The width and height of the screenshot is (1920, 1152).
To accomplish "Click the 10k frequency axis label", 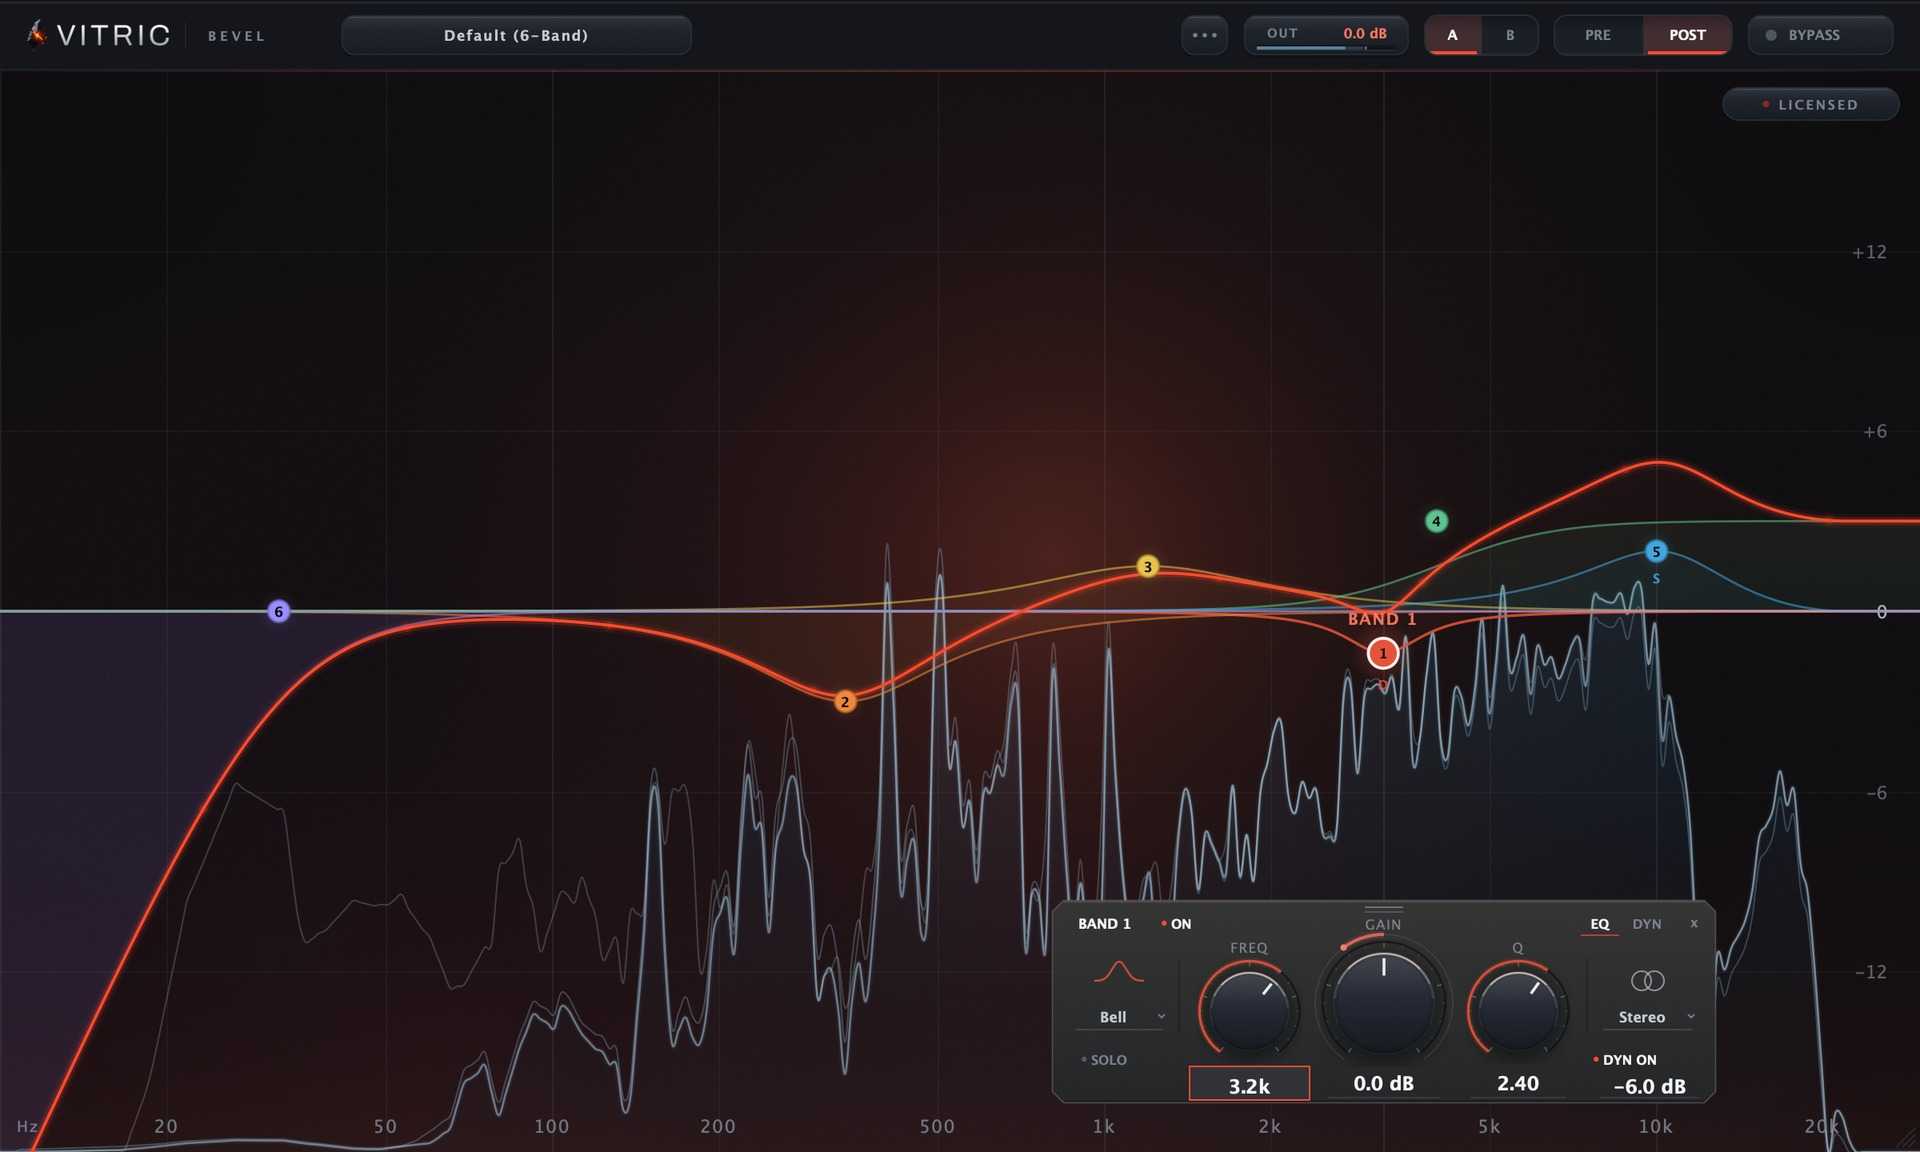I will pyautogui.click(x=1655, y=1126).
